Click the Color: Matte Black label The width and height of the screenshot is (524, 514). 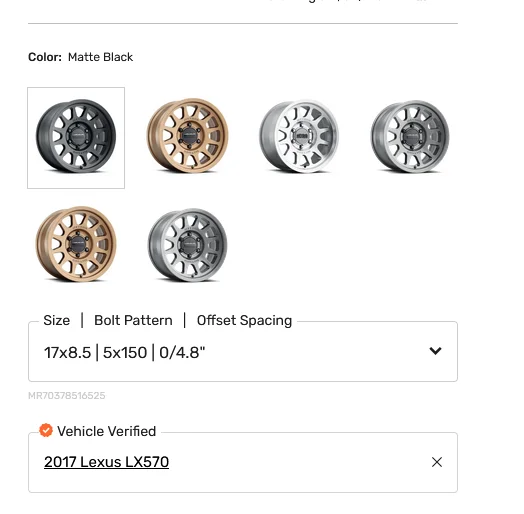point(81,57)
